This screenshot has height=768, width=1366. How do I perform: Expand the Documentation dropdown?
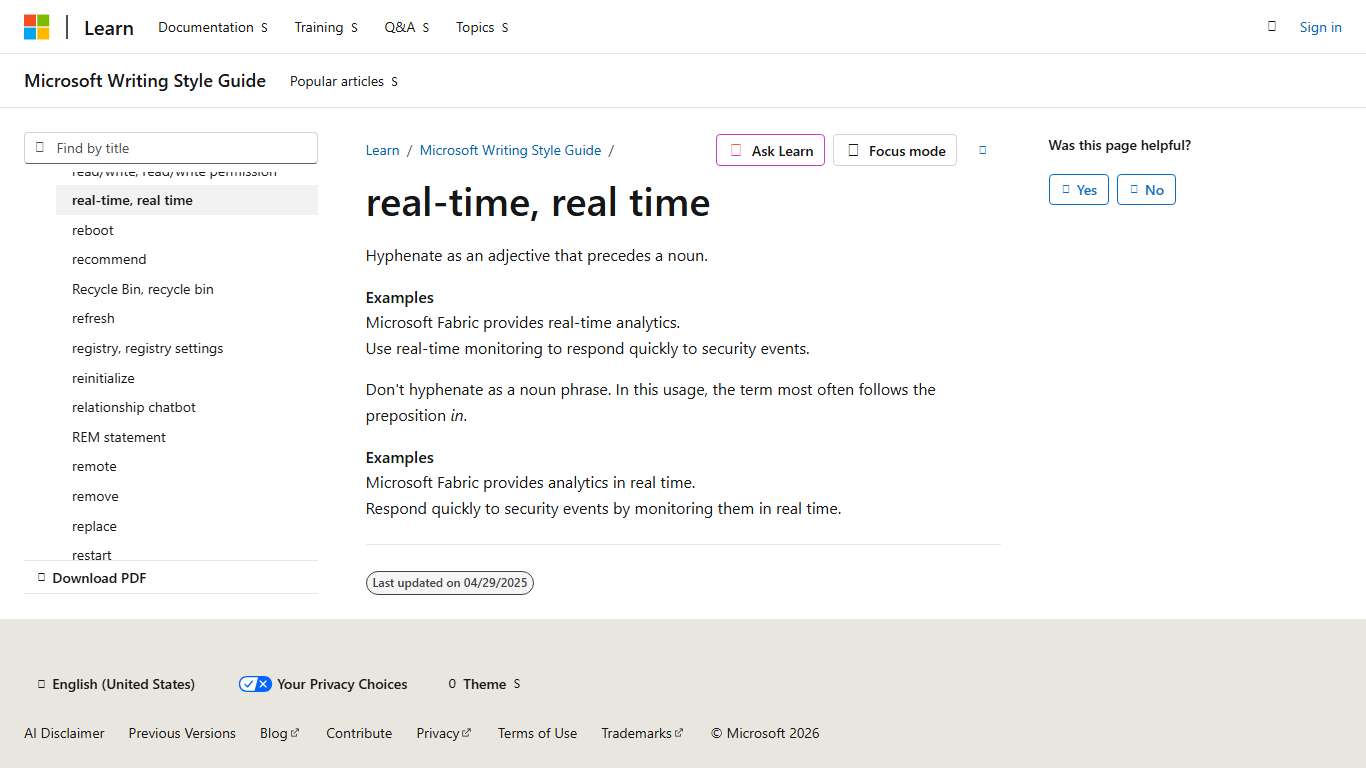point(265,27)
